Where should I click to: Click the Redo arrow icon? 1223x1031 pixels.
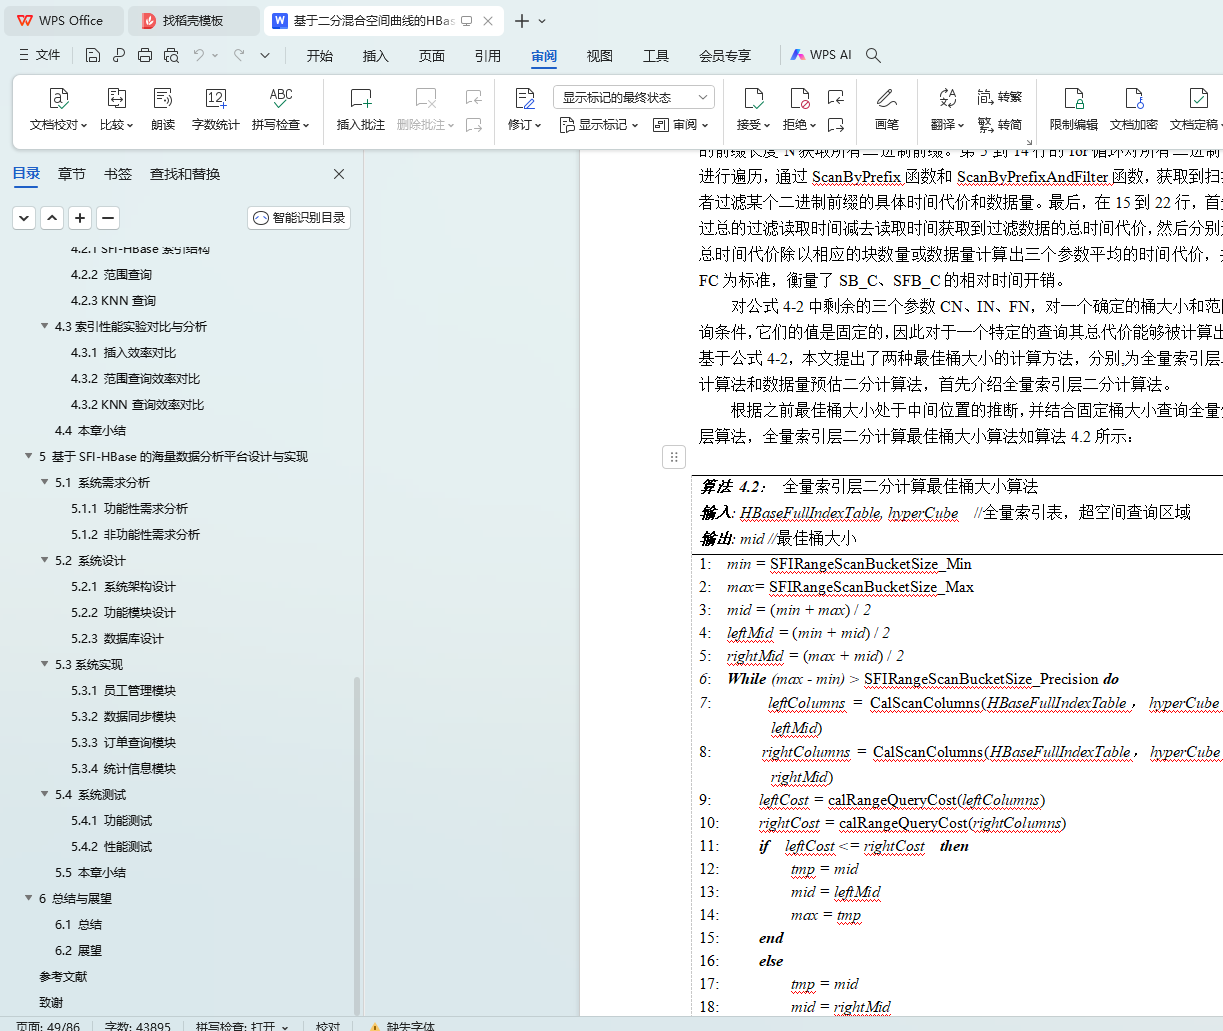239,56
